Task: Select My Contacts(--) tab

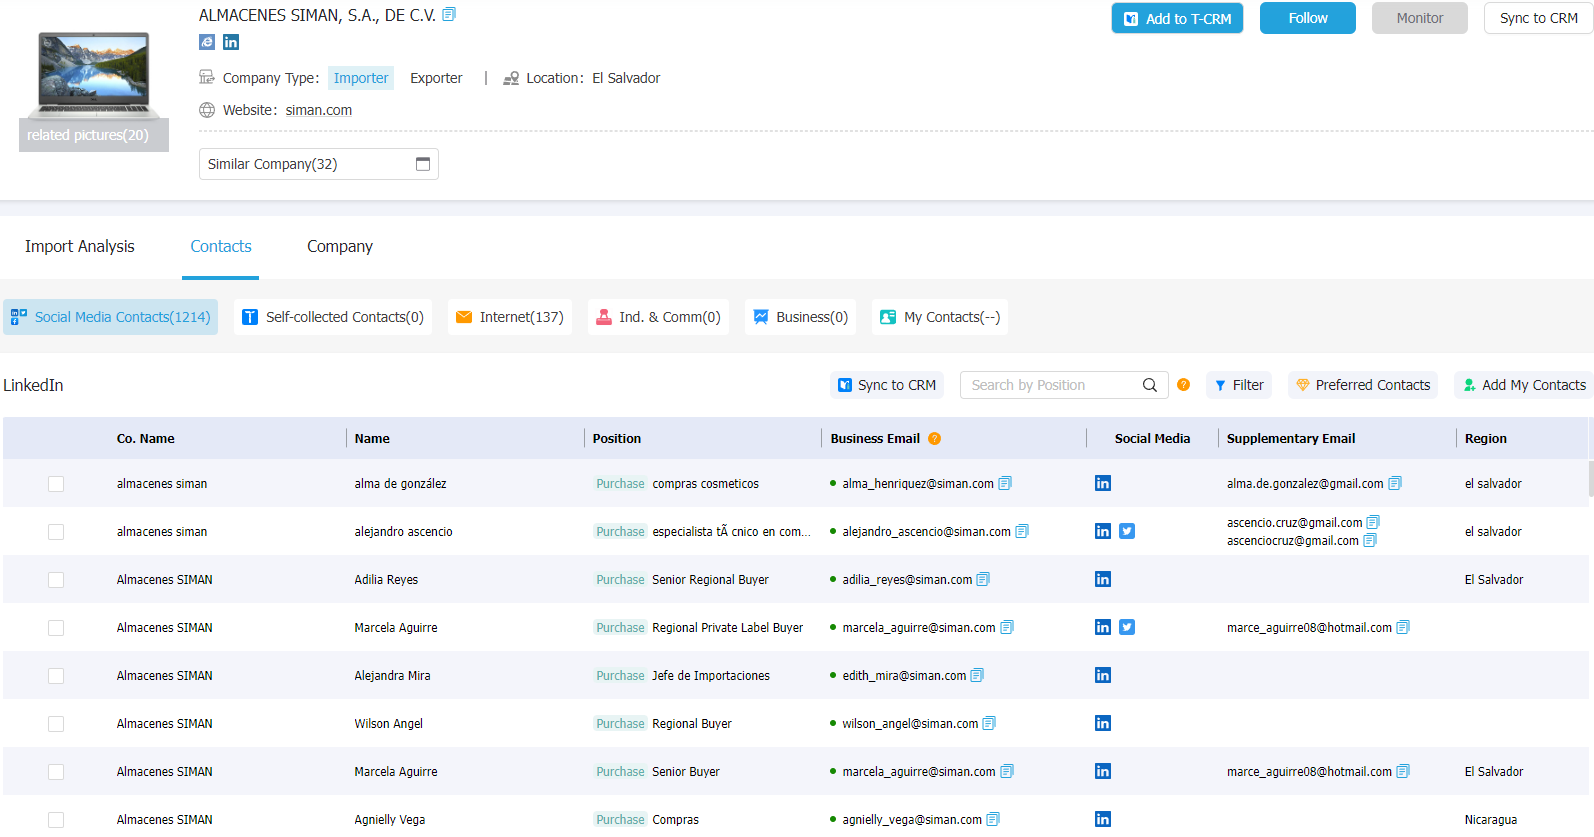Action: 940,317
